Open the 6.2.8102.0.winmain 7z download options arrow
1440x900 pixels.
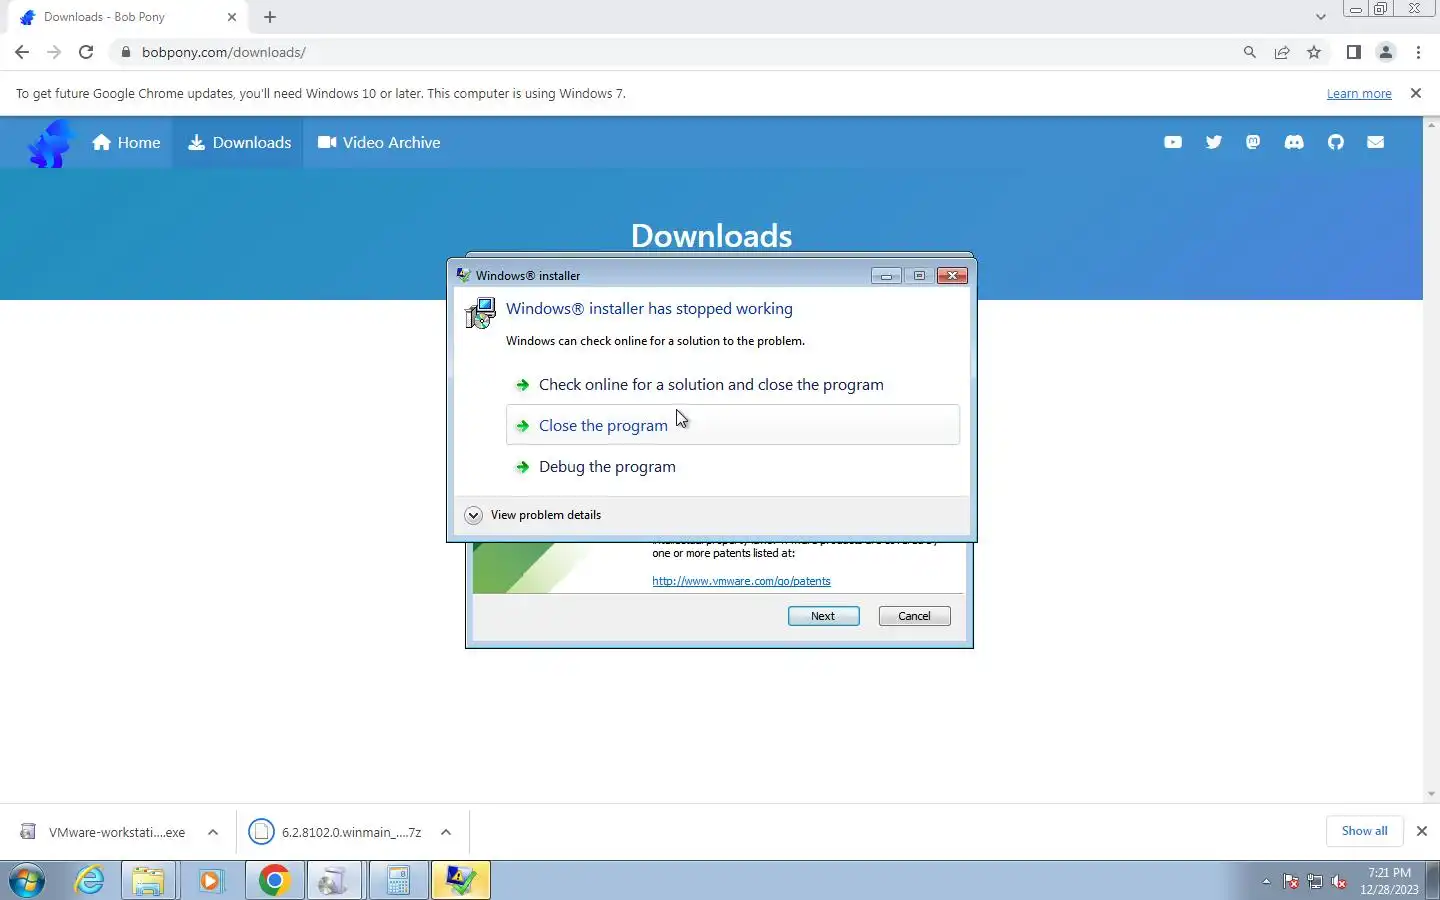pos(446,832)
